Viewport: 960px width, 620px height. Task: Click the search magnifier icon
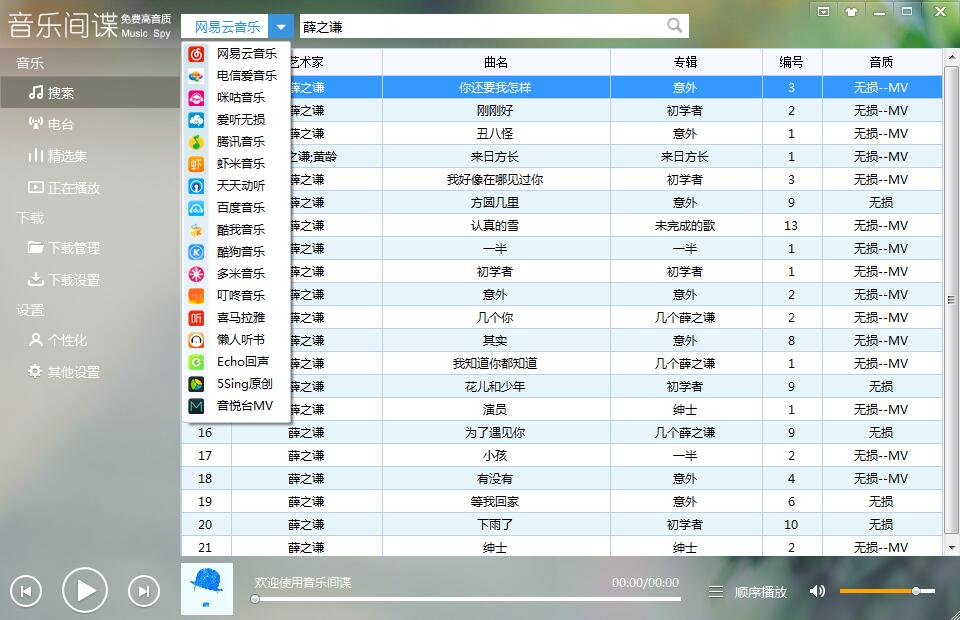(674, 25)
